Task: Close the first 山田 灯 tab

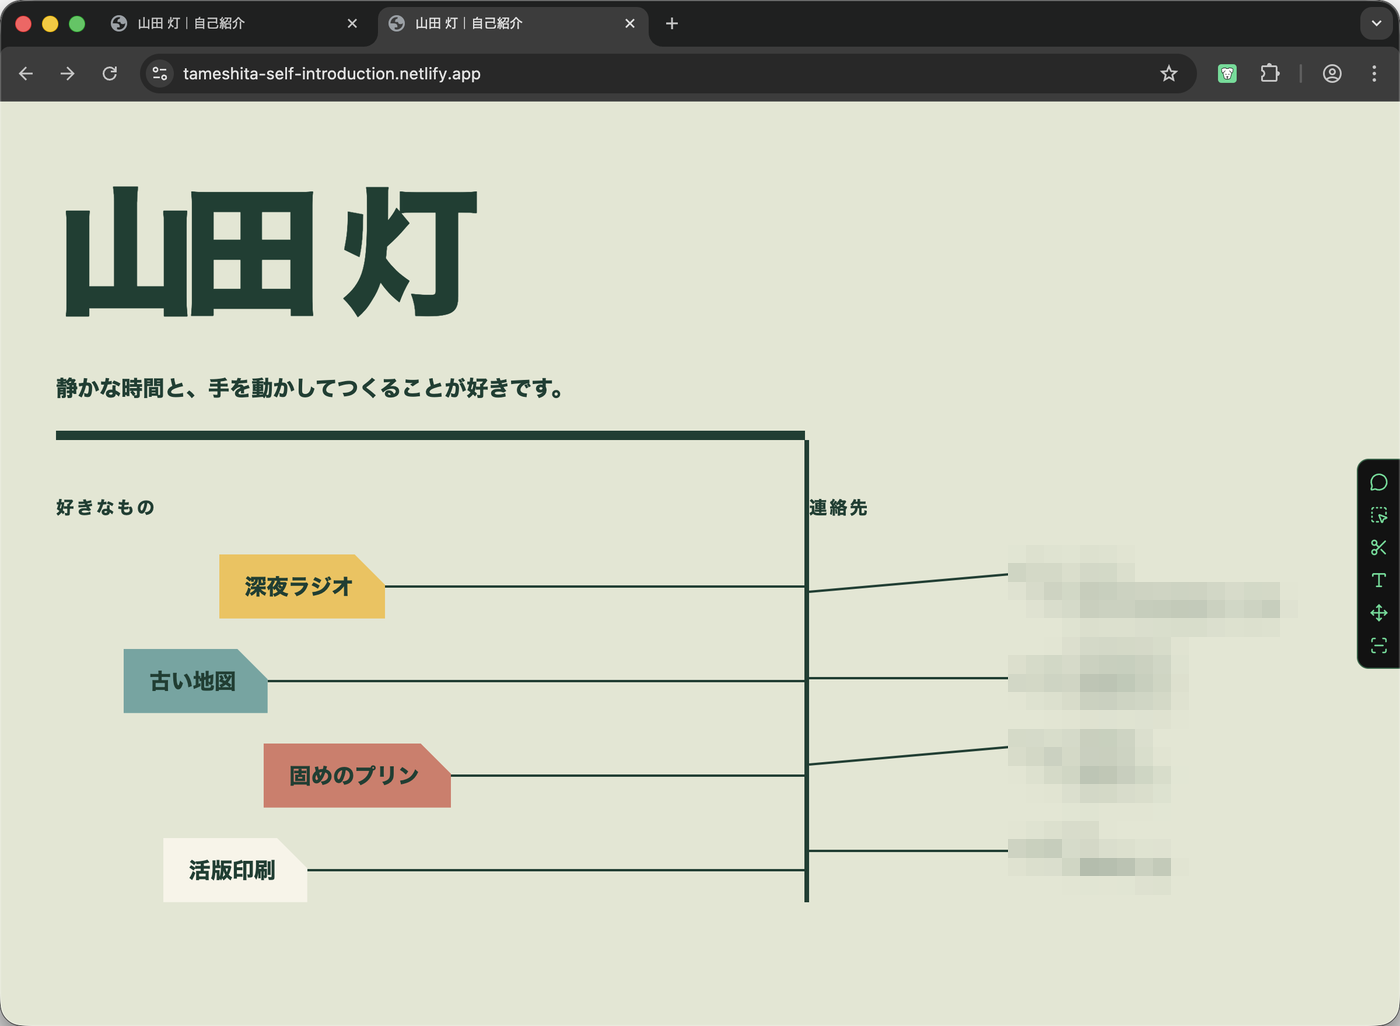Action: 352,23
